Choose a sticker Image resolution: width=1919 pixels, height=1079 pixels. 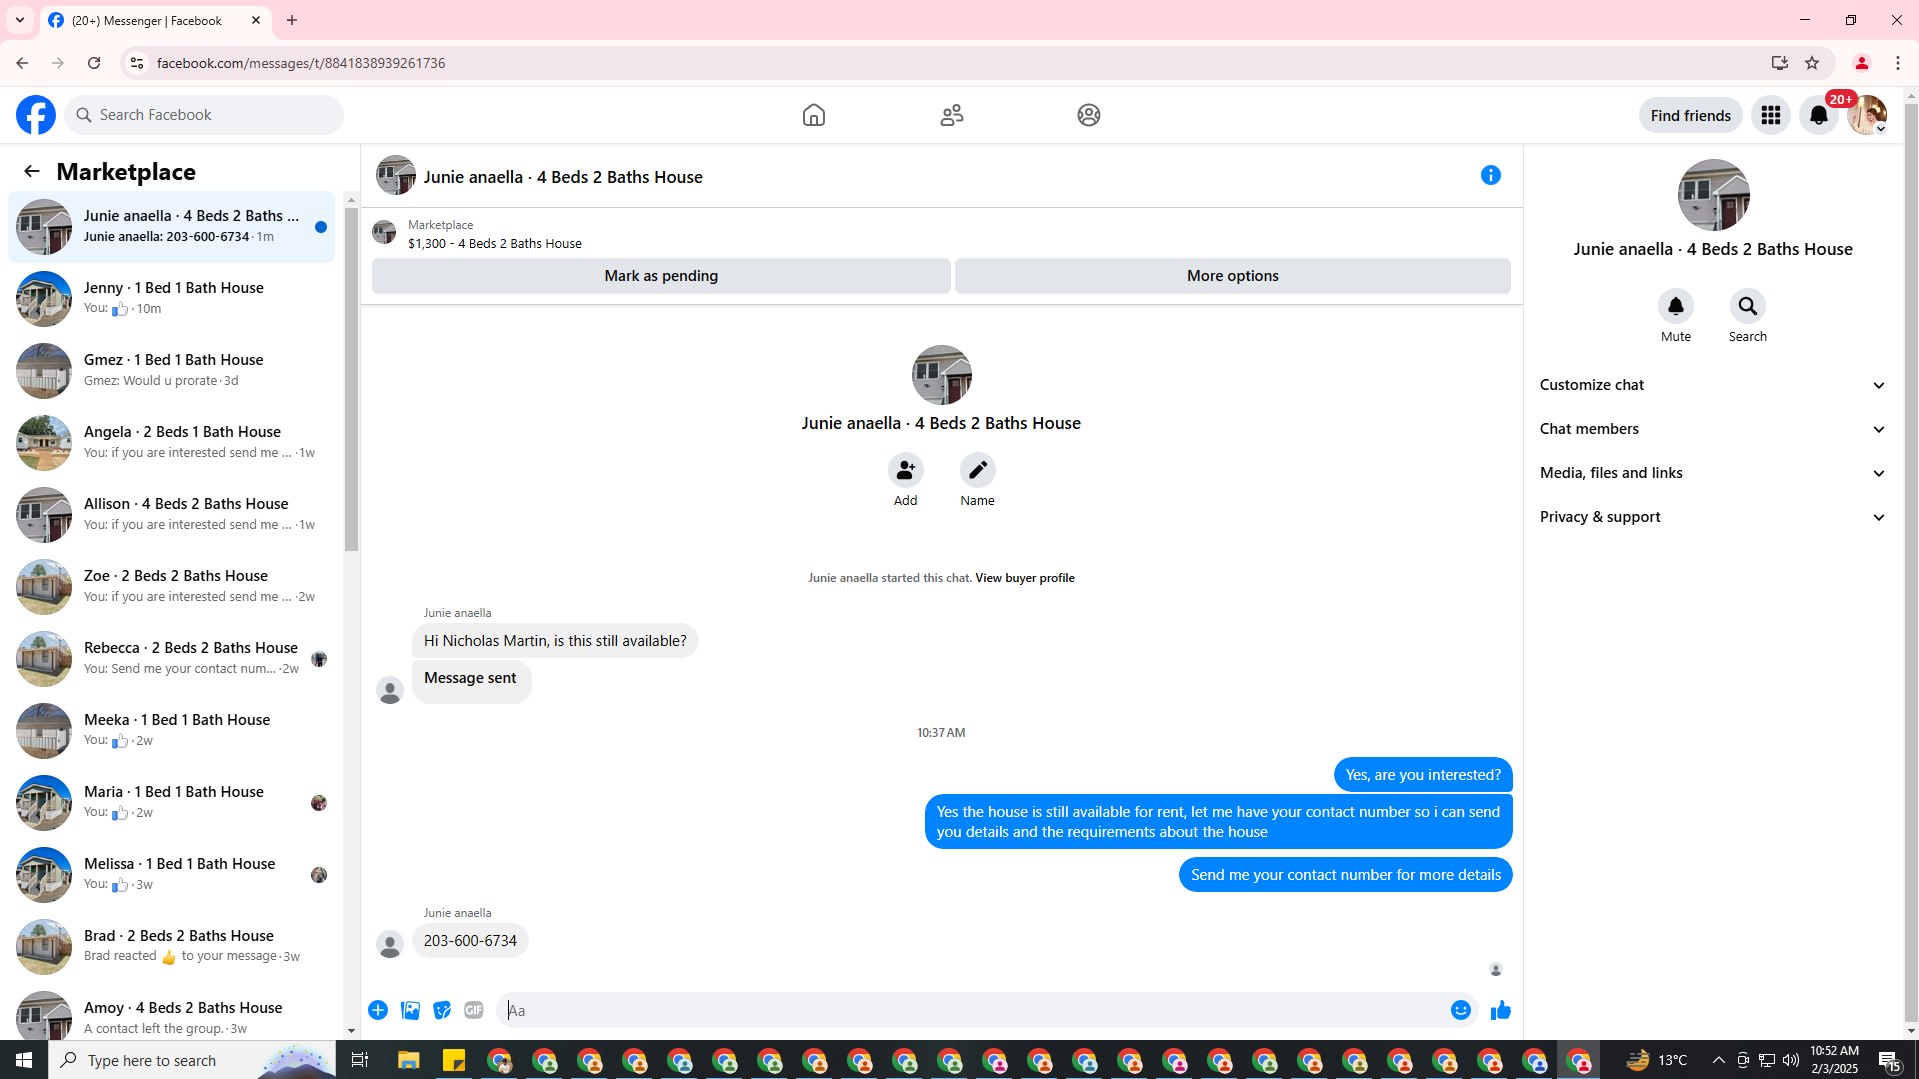tap(442, 1010)
